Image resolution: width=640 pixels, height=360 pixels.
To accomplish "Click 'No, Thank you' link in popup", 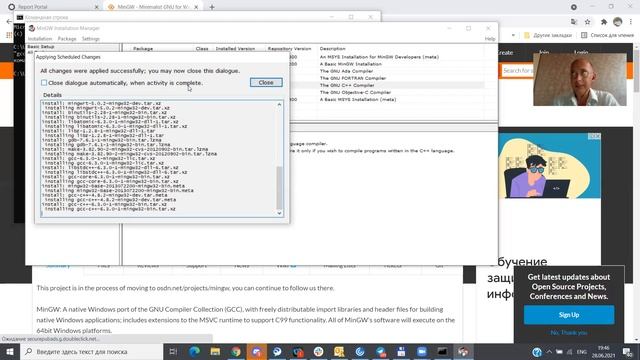I will (x=569, y=333).
